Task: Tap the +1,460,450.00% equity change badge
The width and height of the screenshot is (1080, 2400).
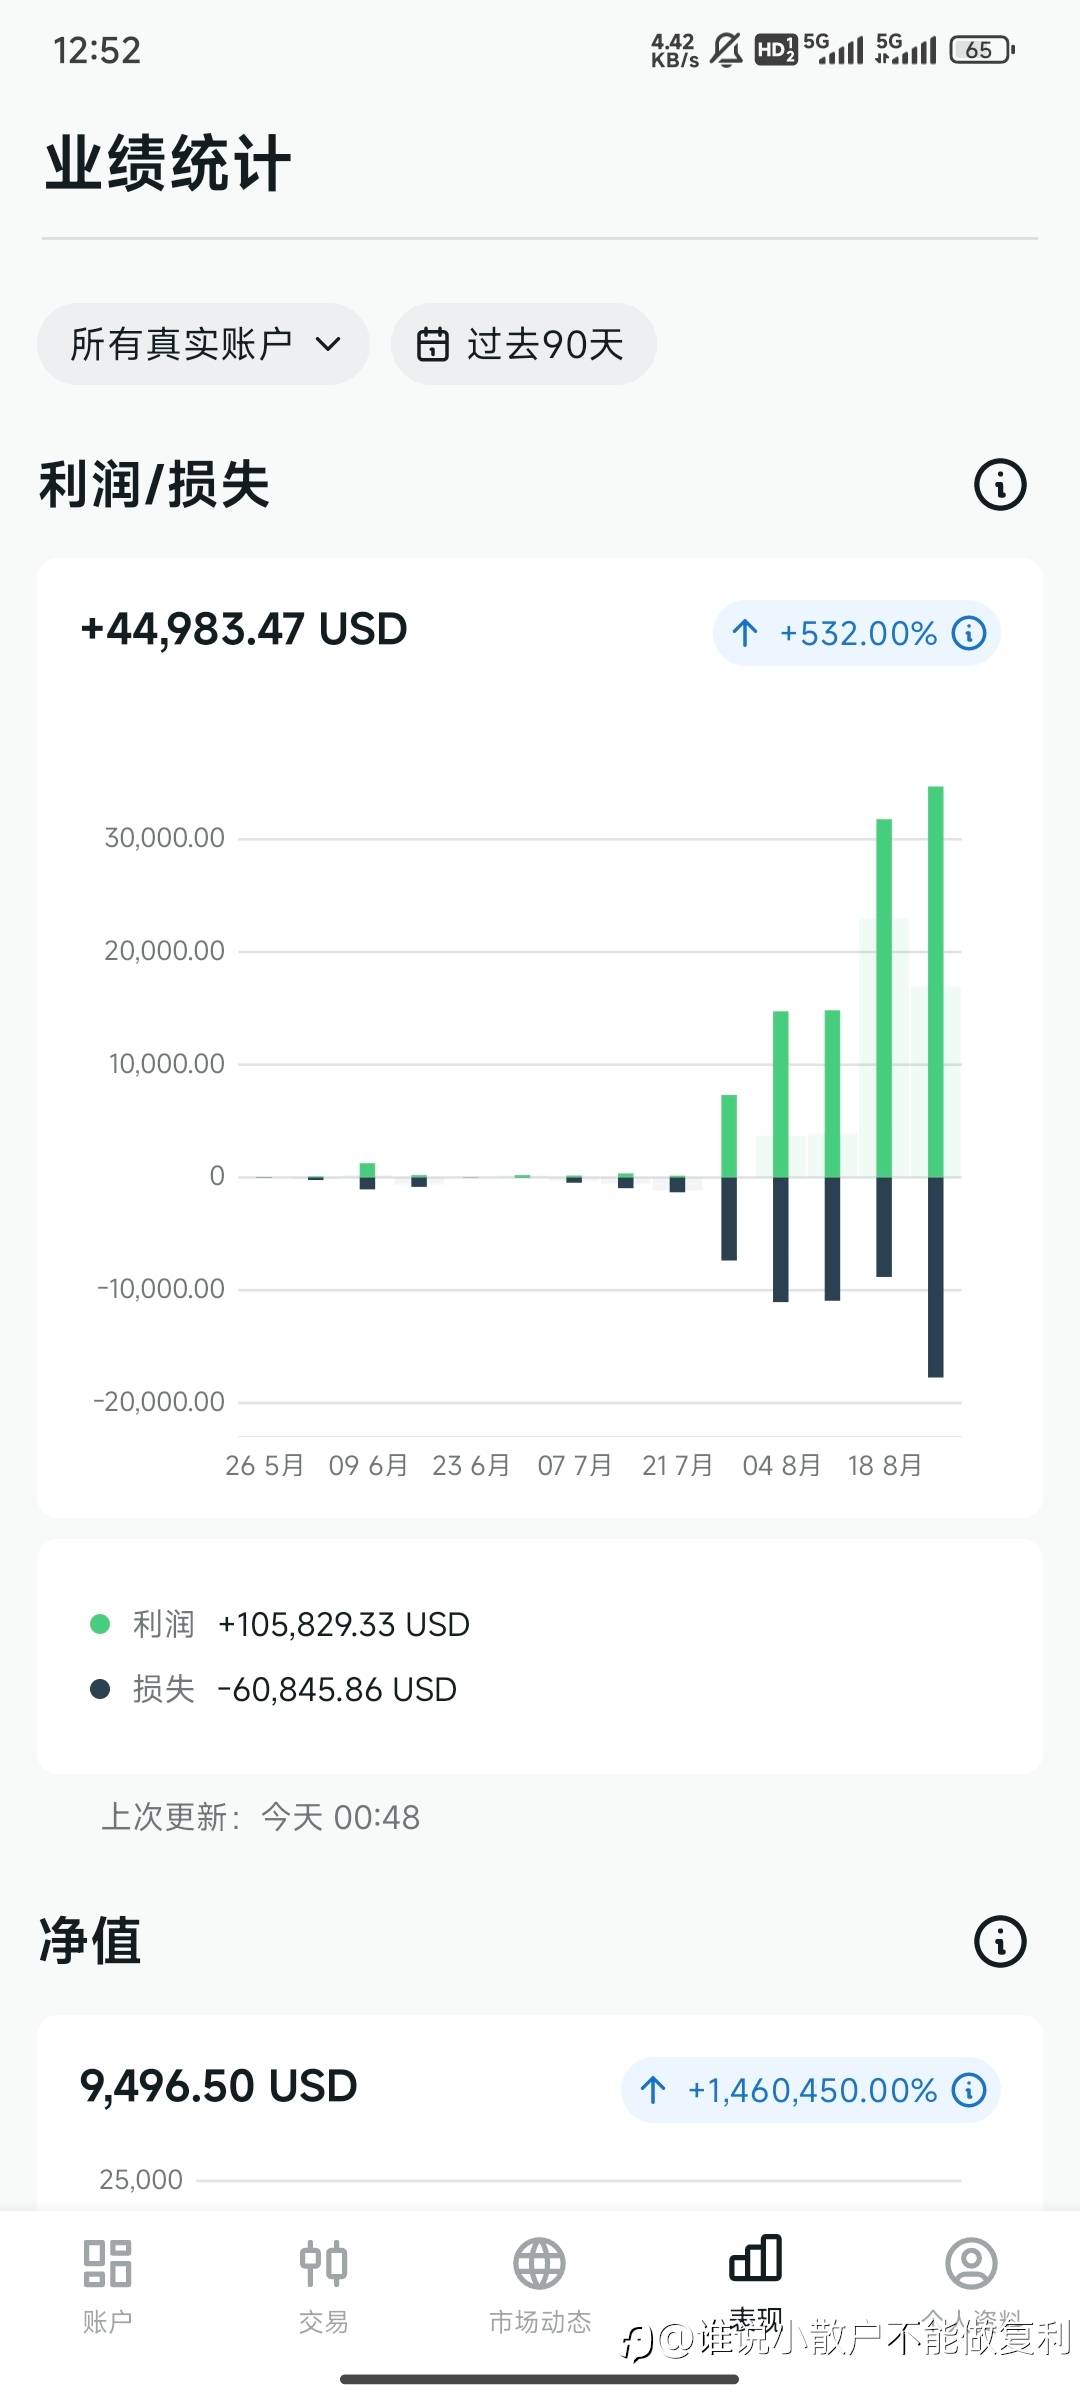Action: click(811, 2090)
